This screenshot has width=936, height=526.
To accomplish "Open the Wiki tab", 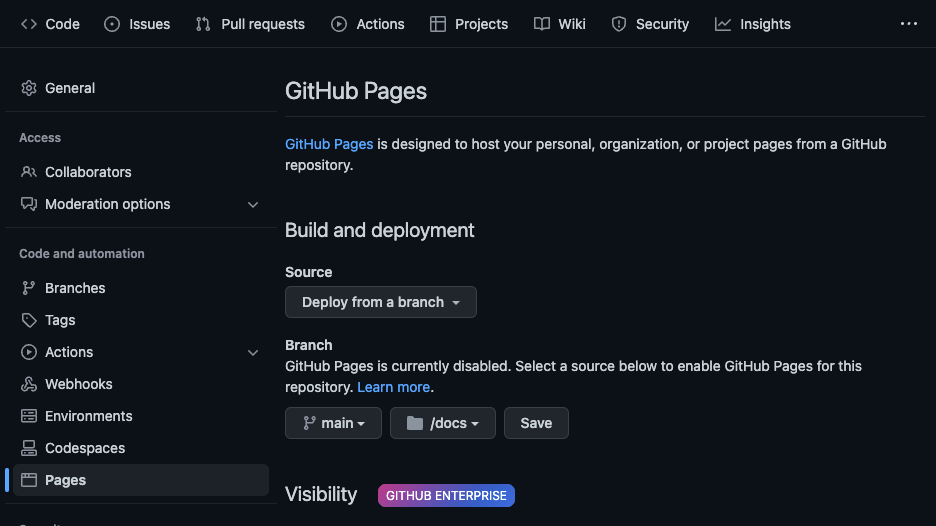I will click(x=559, y=24).
